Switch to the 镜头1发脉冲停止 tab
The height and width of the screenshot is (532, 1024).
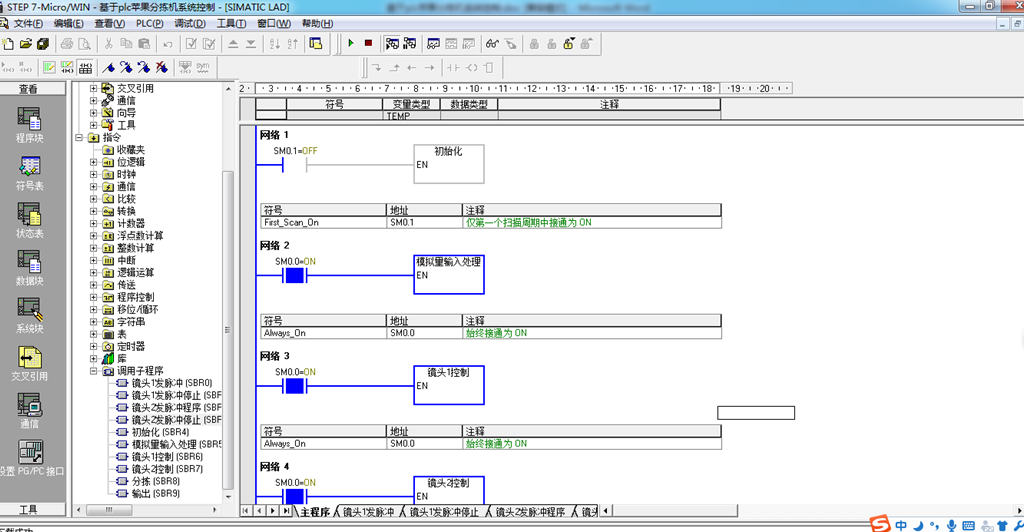(444, 512)
